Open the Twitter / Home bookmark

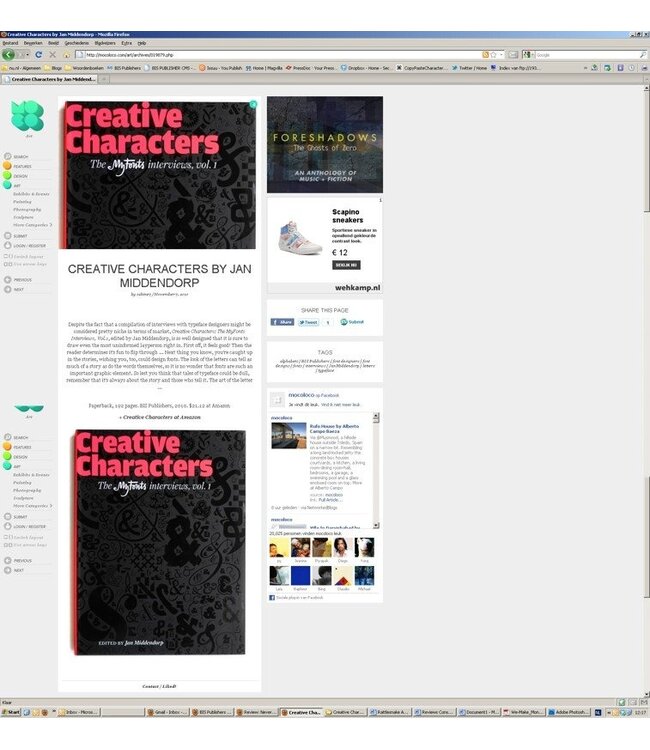[469, 68]
